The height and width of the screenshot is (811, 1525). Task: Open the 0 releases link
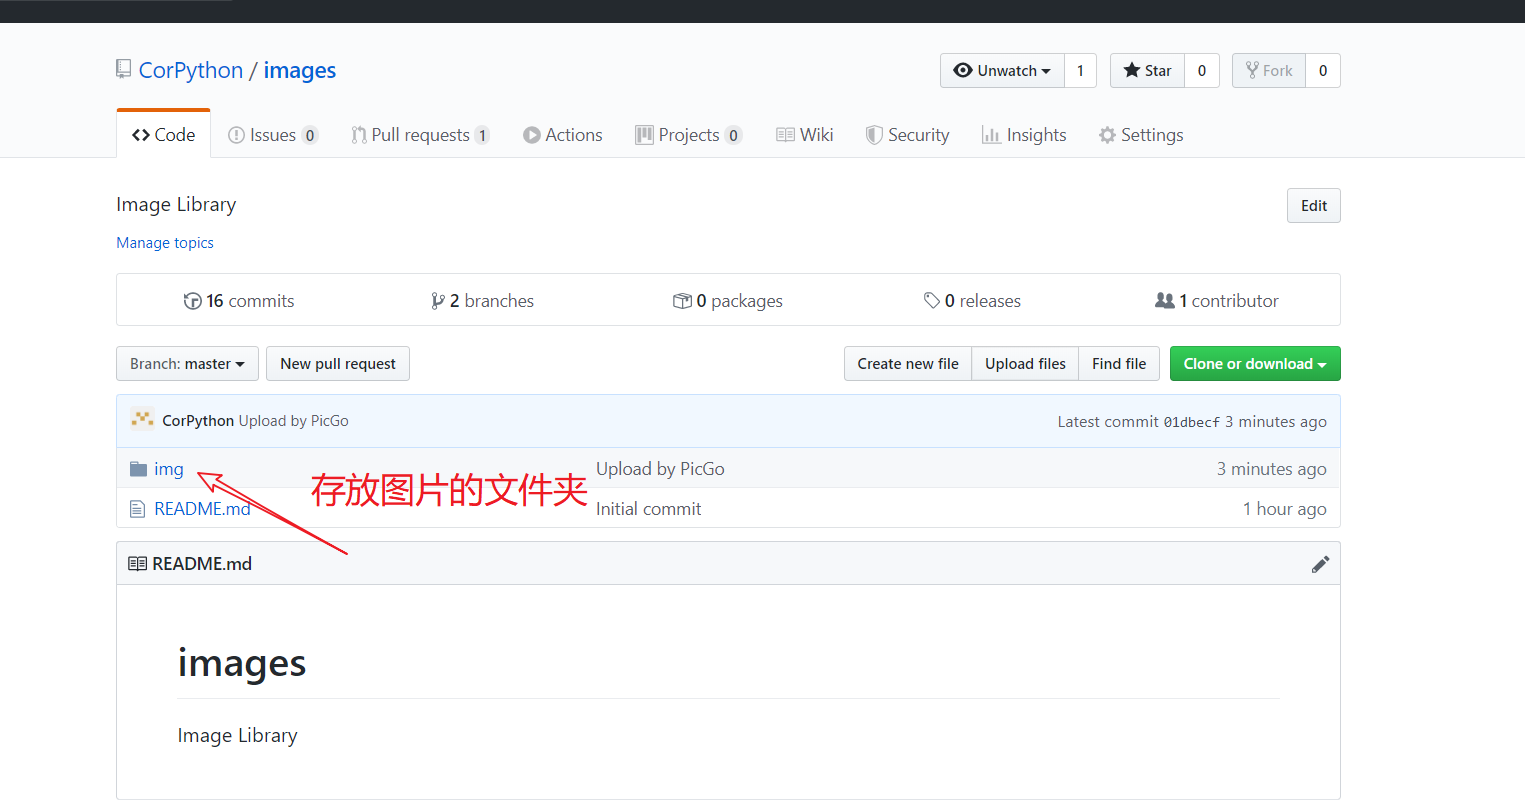(972, 301)
